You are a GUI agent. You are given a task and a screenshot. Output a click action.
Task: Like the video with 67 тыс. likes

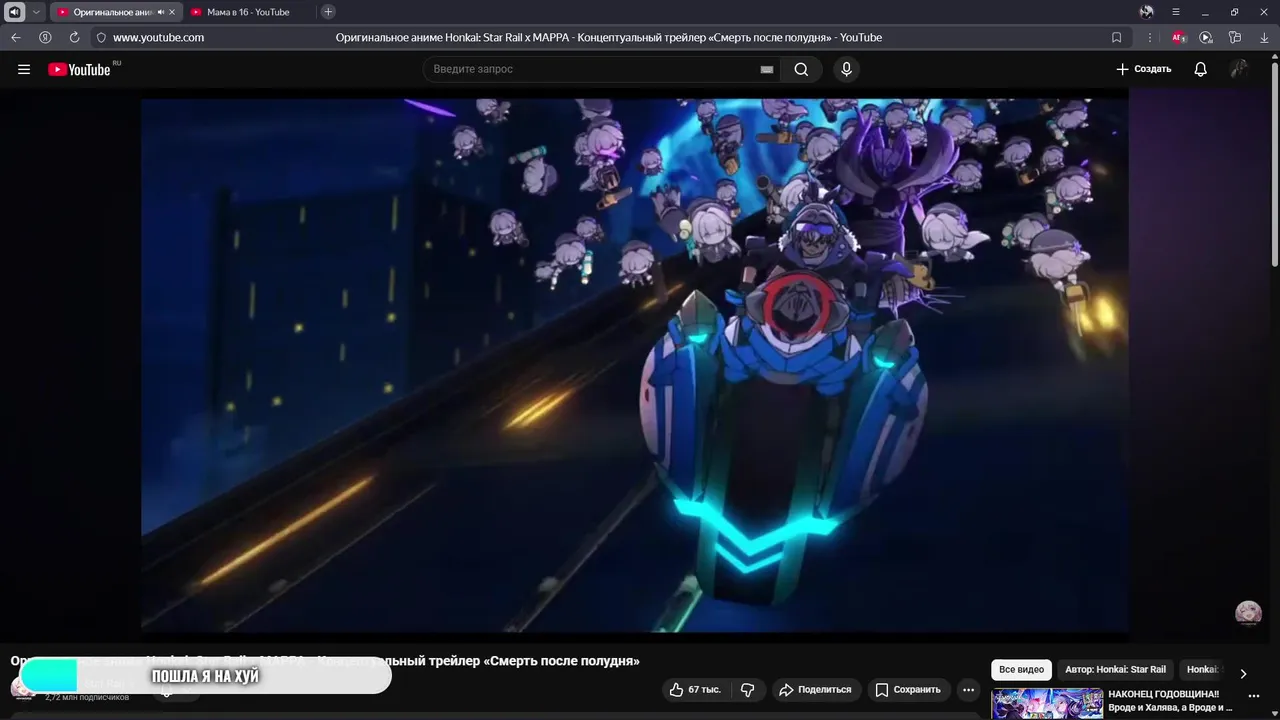[695, 690]
